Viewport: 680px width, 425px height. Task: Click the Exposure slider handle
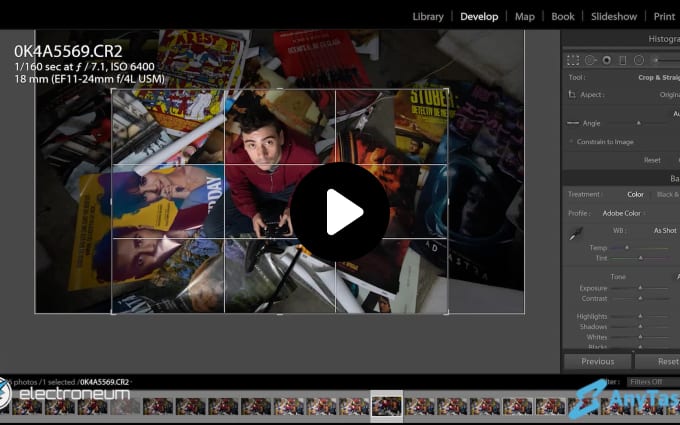point(640,288)
